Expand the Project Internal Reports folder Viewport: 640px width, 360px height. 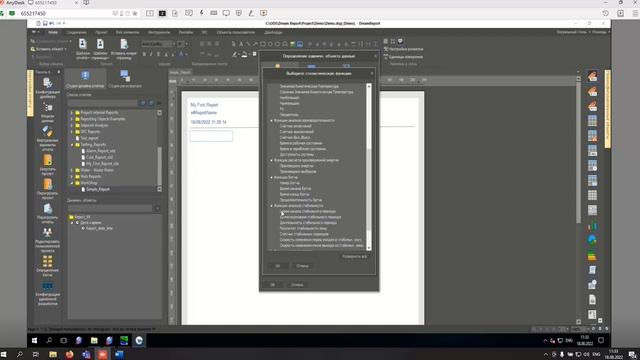pyautogui.click(x=72, y=112)
